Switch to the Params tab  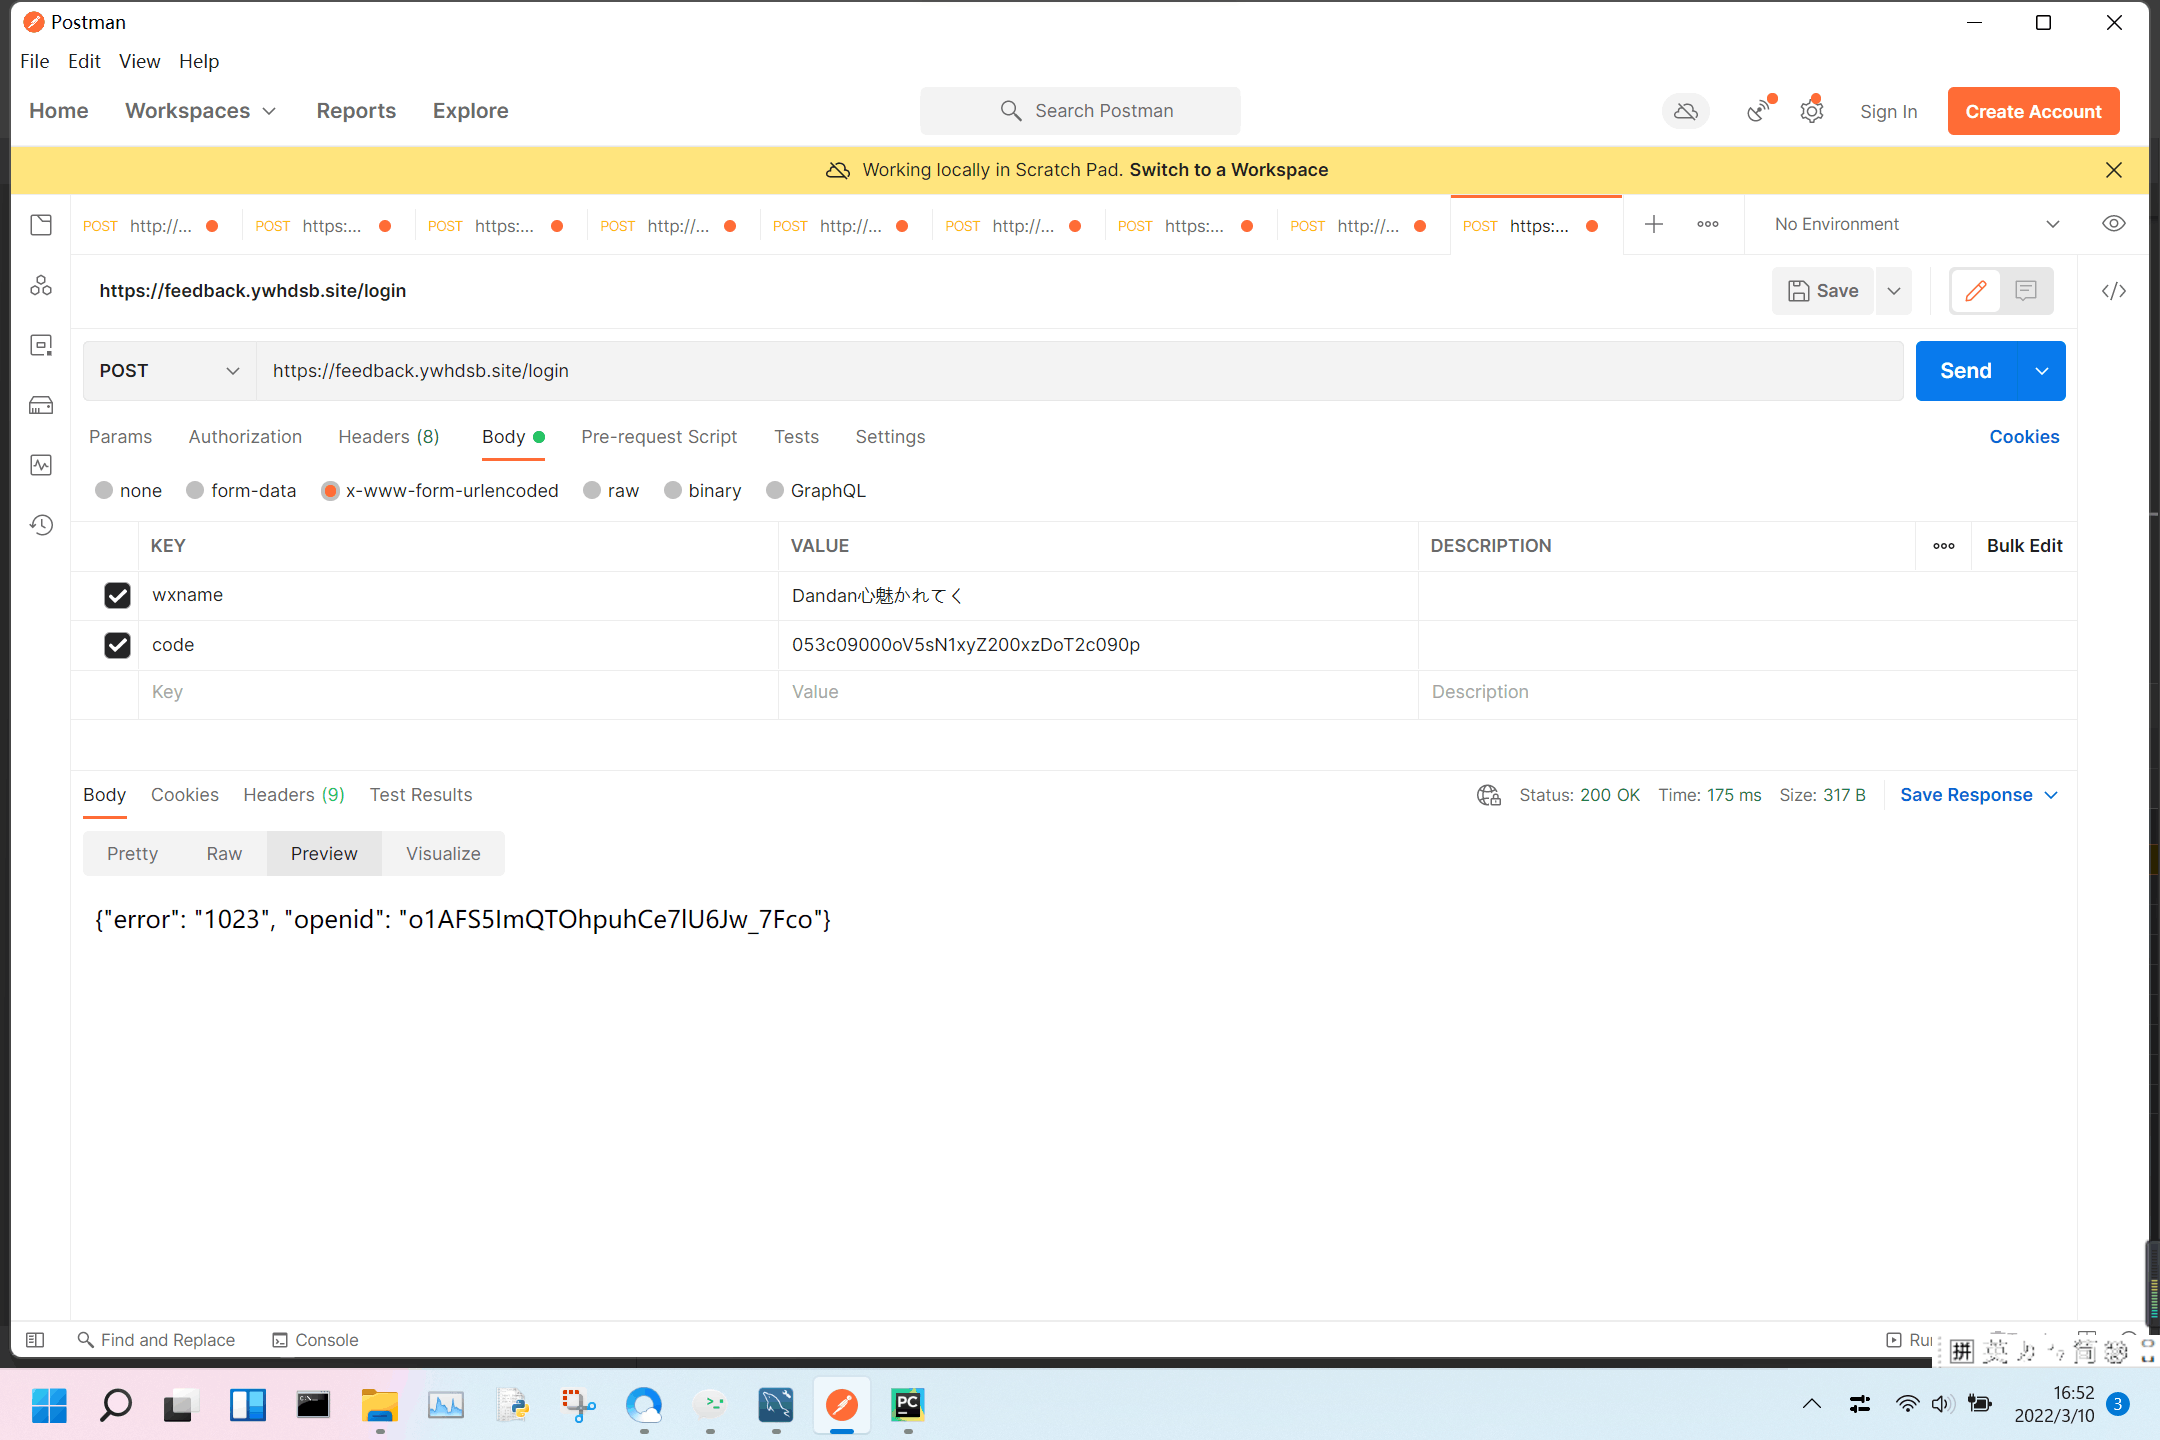point(120,437)
